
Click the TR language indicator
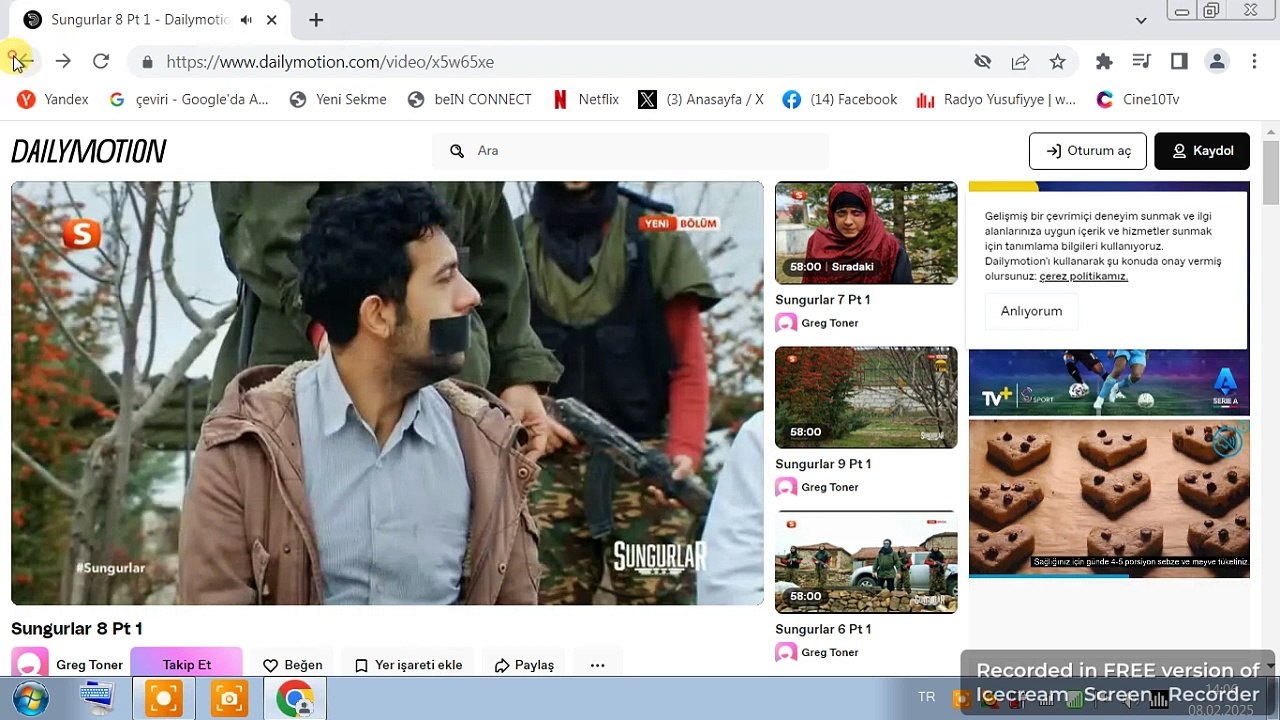927,697
